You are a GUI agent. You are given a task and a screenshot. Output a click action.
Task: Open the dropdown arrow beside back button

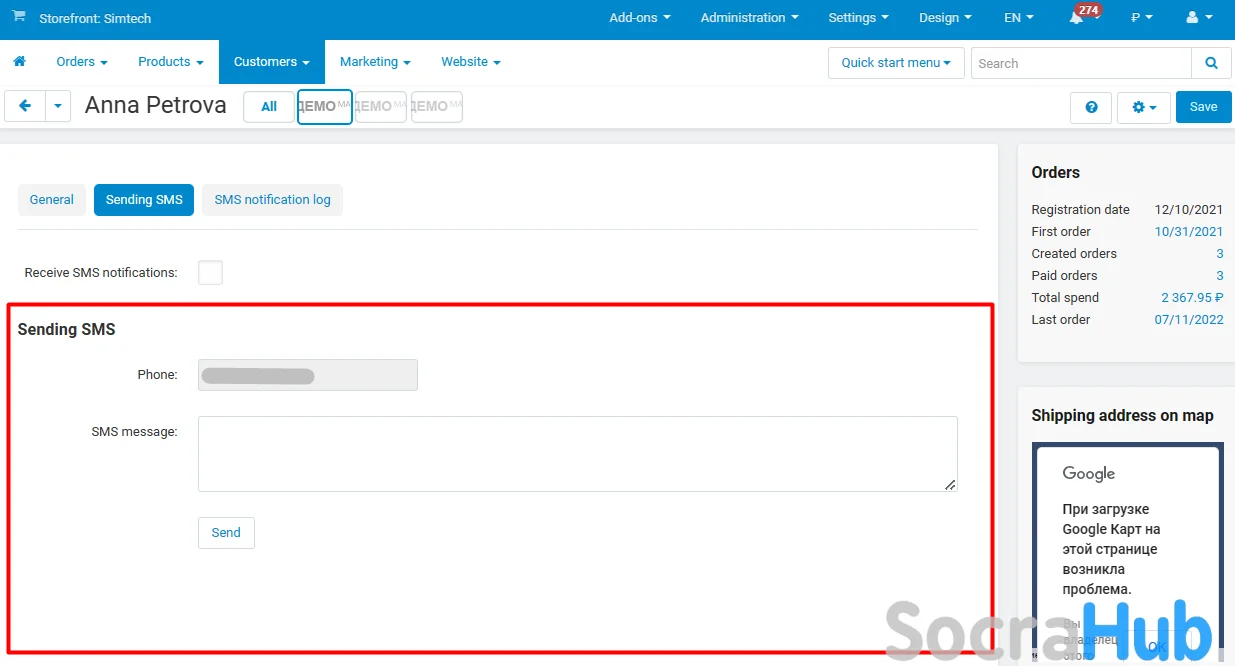58,106
